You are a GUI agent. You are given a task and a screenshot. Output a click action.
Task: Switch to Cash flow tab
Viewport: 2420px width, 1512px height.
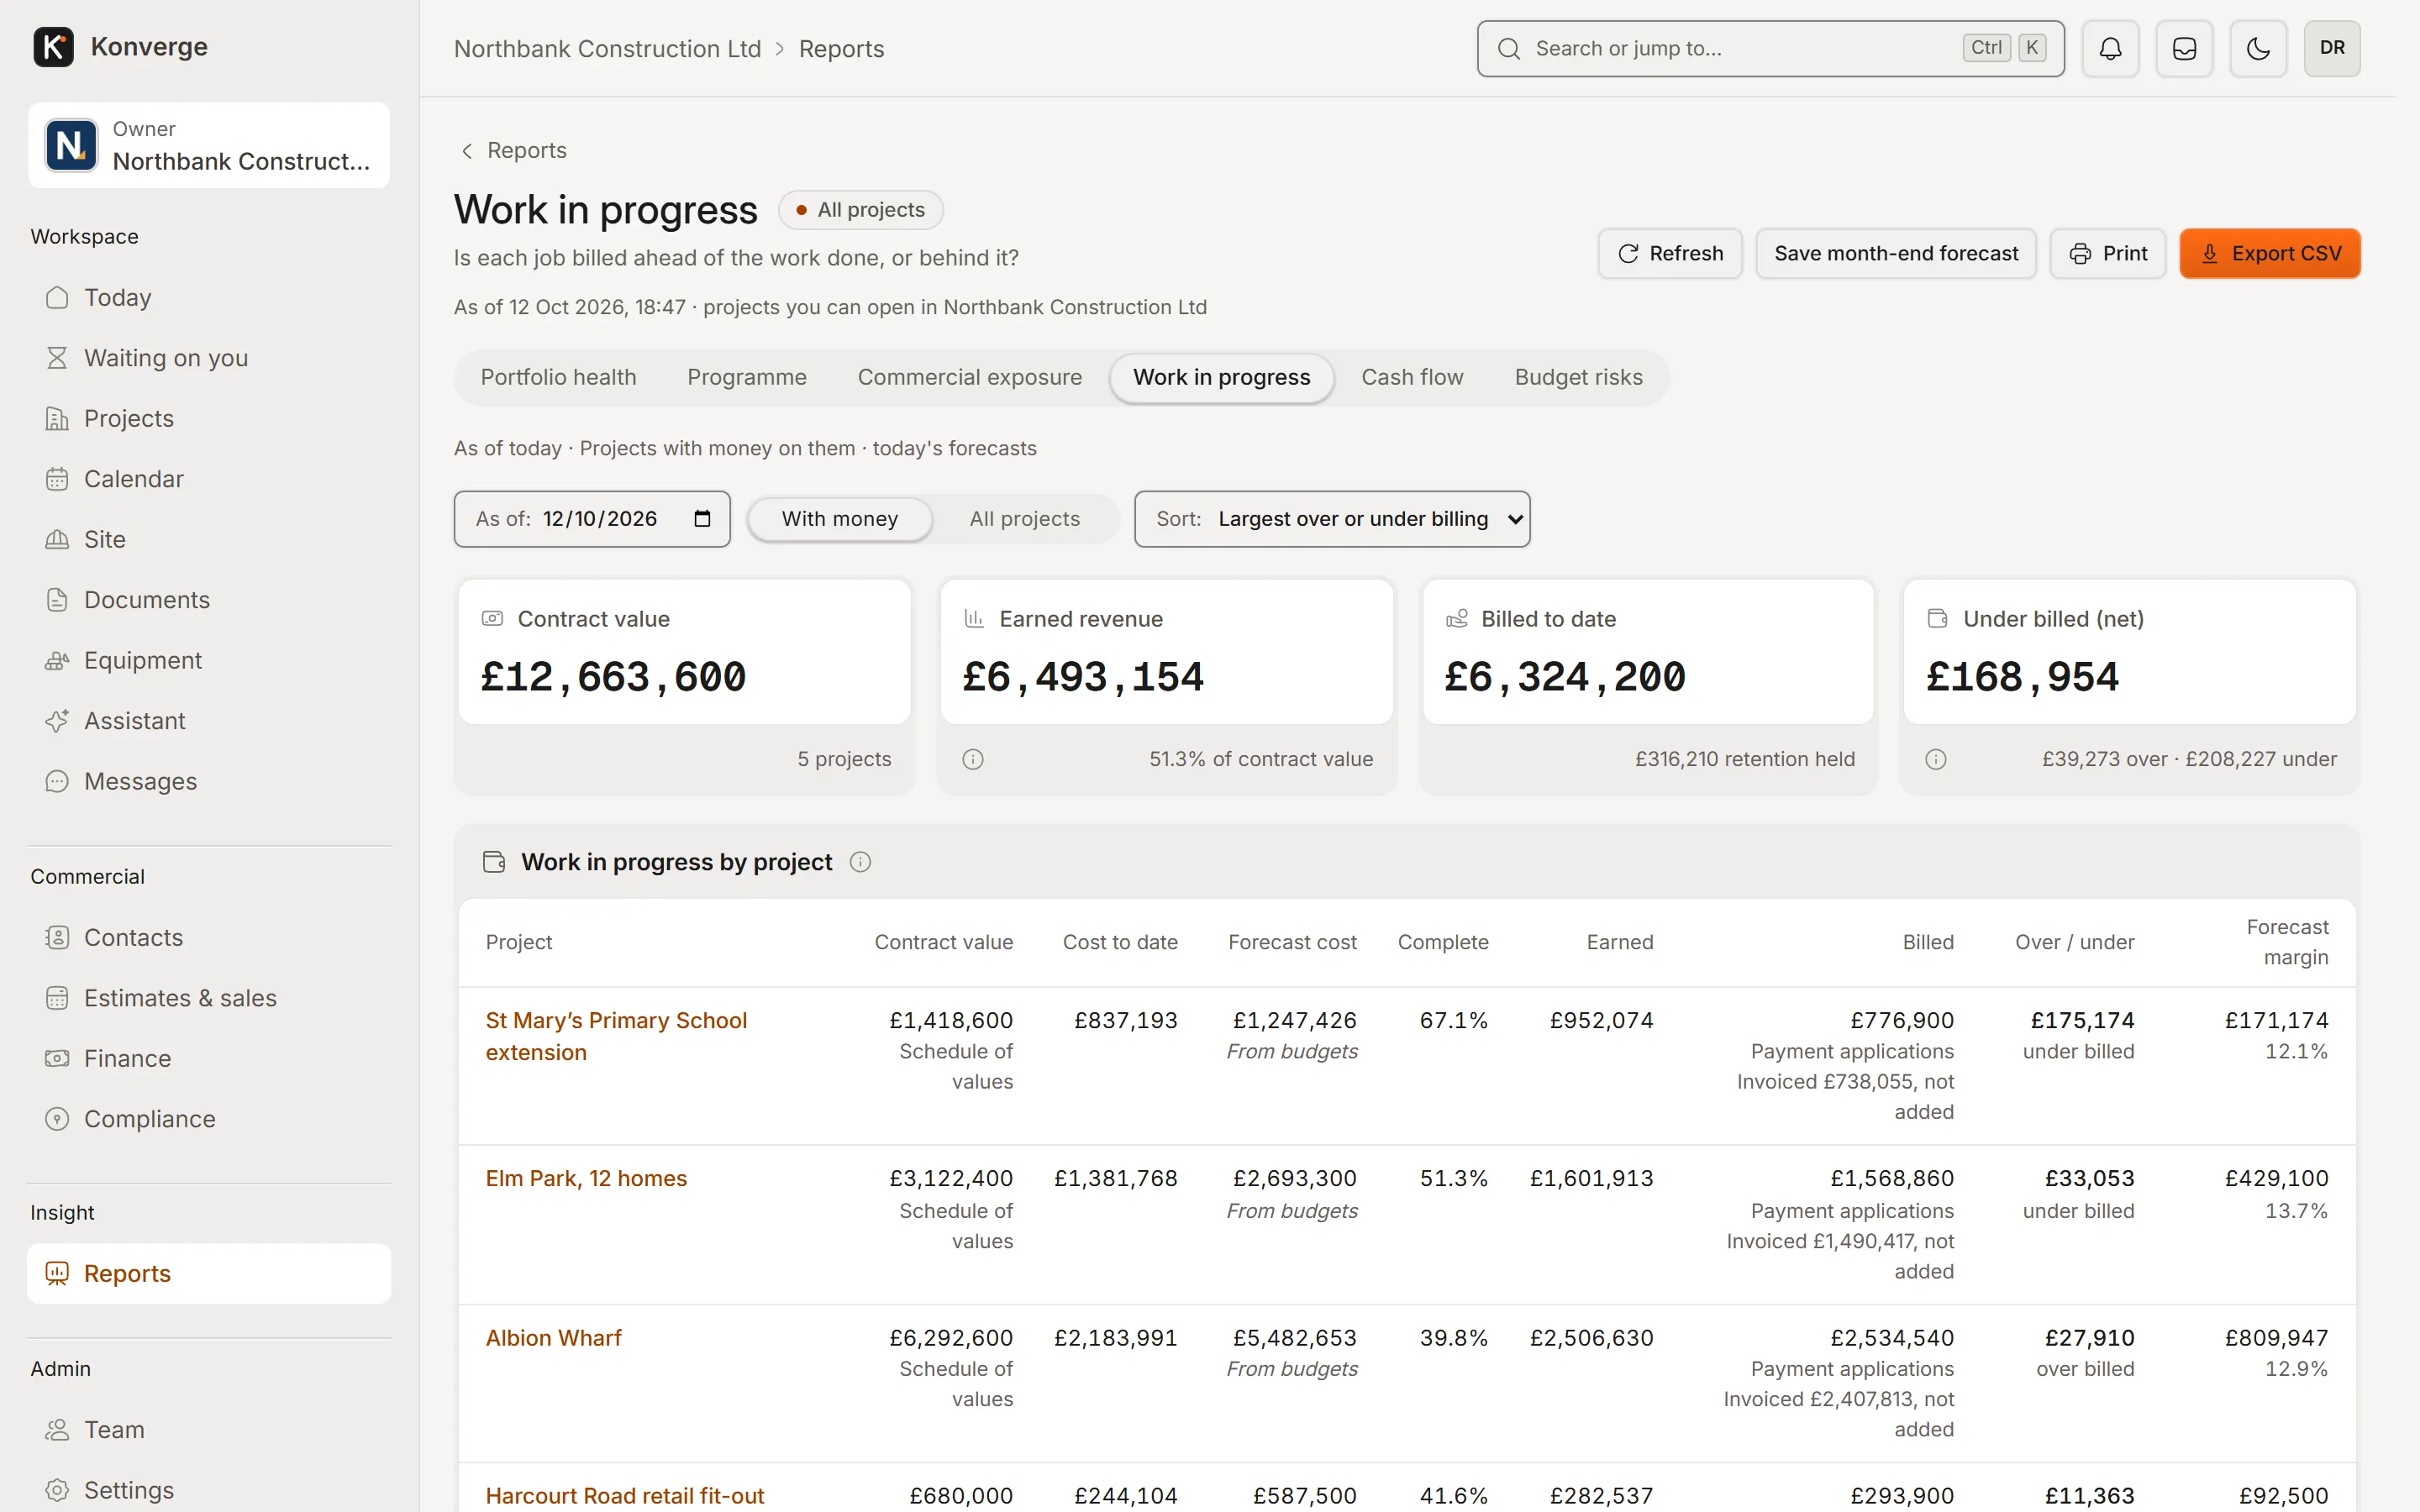tap(1412, 377)
